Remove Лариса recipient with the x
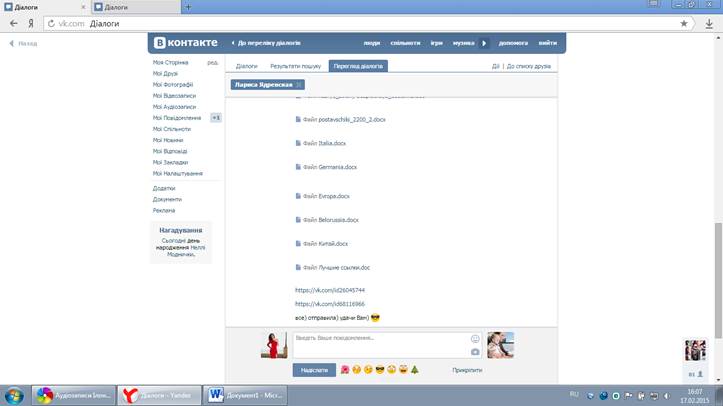Image resolution: width=723 pixels, height=406 pixels. [x=299, y=85]
